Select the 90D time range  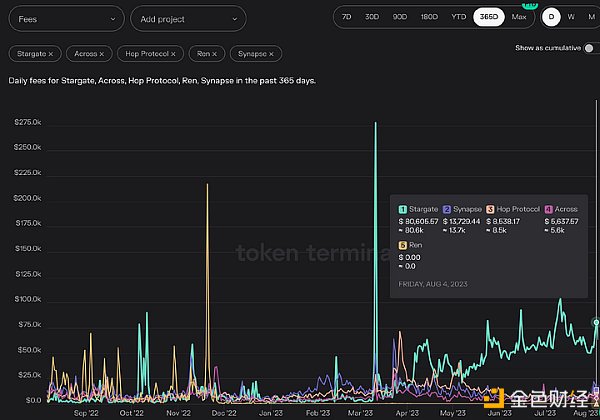pos(400,17)
